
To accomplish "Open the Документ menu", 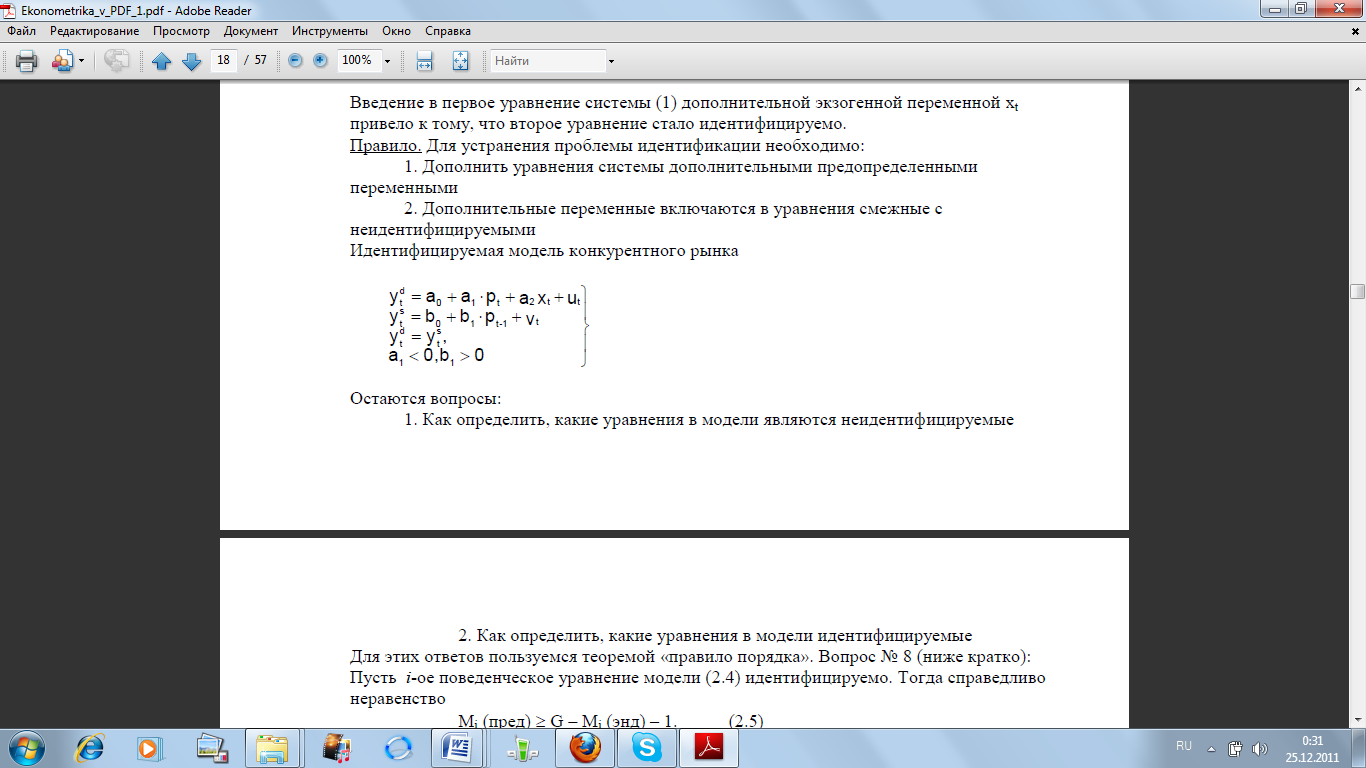I will point(251,31).
